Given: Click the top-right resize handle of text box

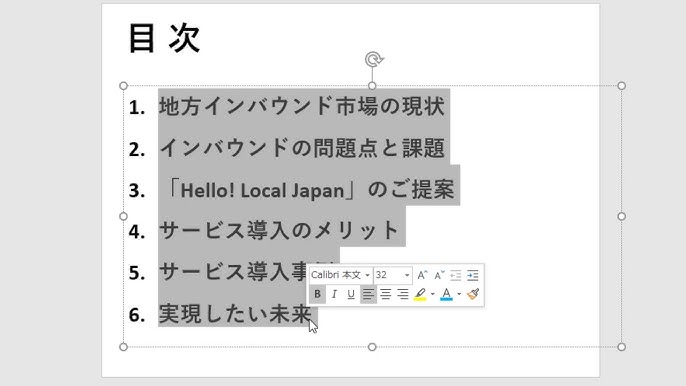Looking at the screenshot, I should (x=621, y=86).
